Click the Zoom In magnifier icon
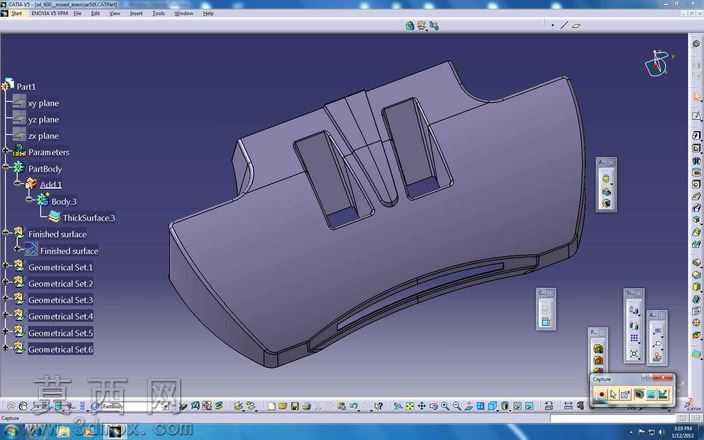The image size is (704, 440). [x=445, y=406]
